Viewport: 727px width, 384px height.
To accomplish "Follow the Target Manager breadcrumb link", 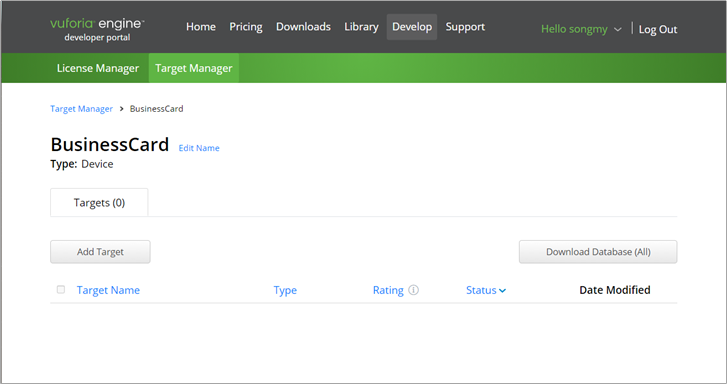I will 82,109.
